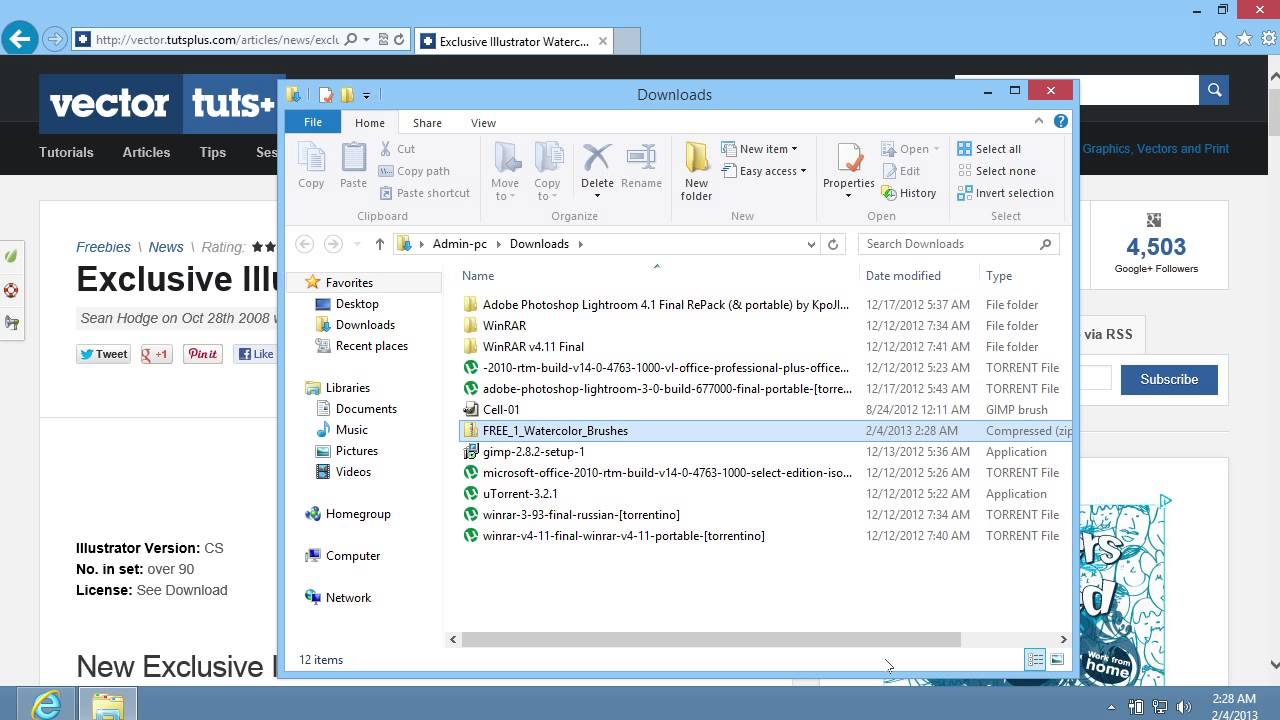Screen dimensions: 1280x720
Task: Open the address bar history dropdown
Action: click(811, 244)
